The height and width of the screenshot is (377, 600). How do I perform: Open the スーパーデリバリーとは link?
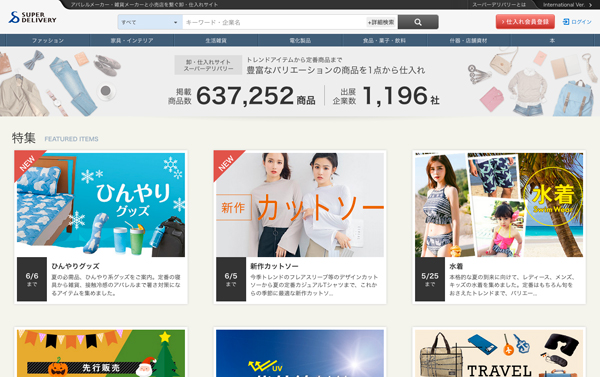pos(499,5)
